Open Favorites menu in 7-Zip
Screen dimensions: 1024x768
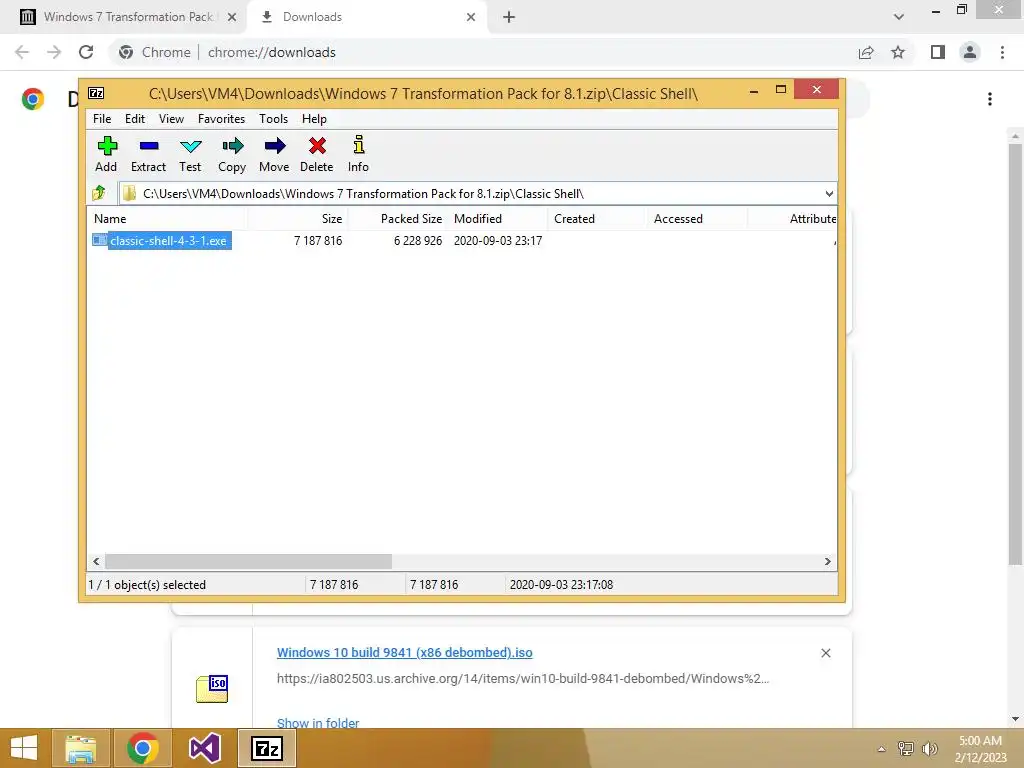[x=221, y=119]
